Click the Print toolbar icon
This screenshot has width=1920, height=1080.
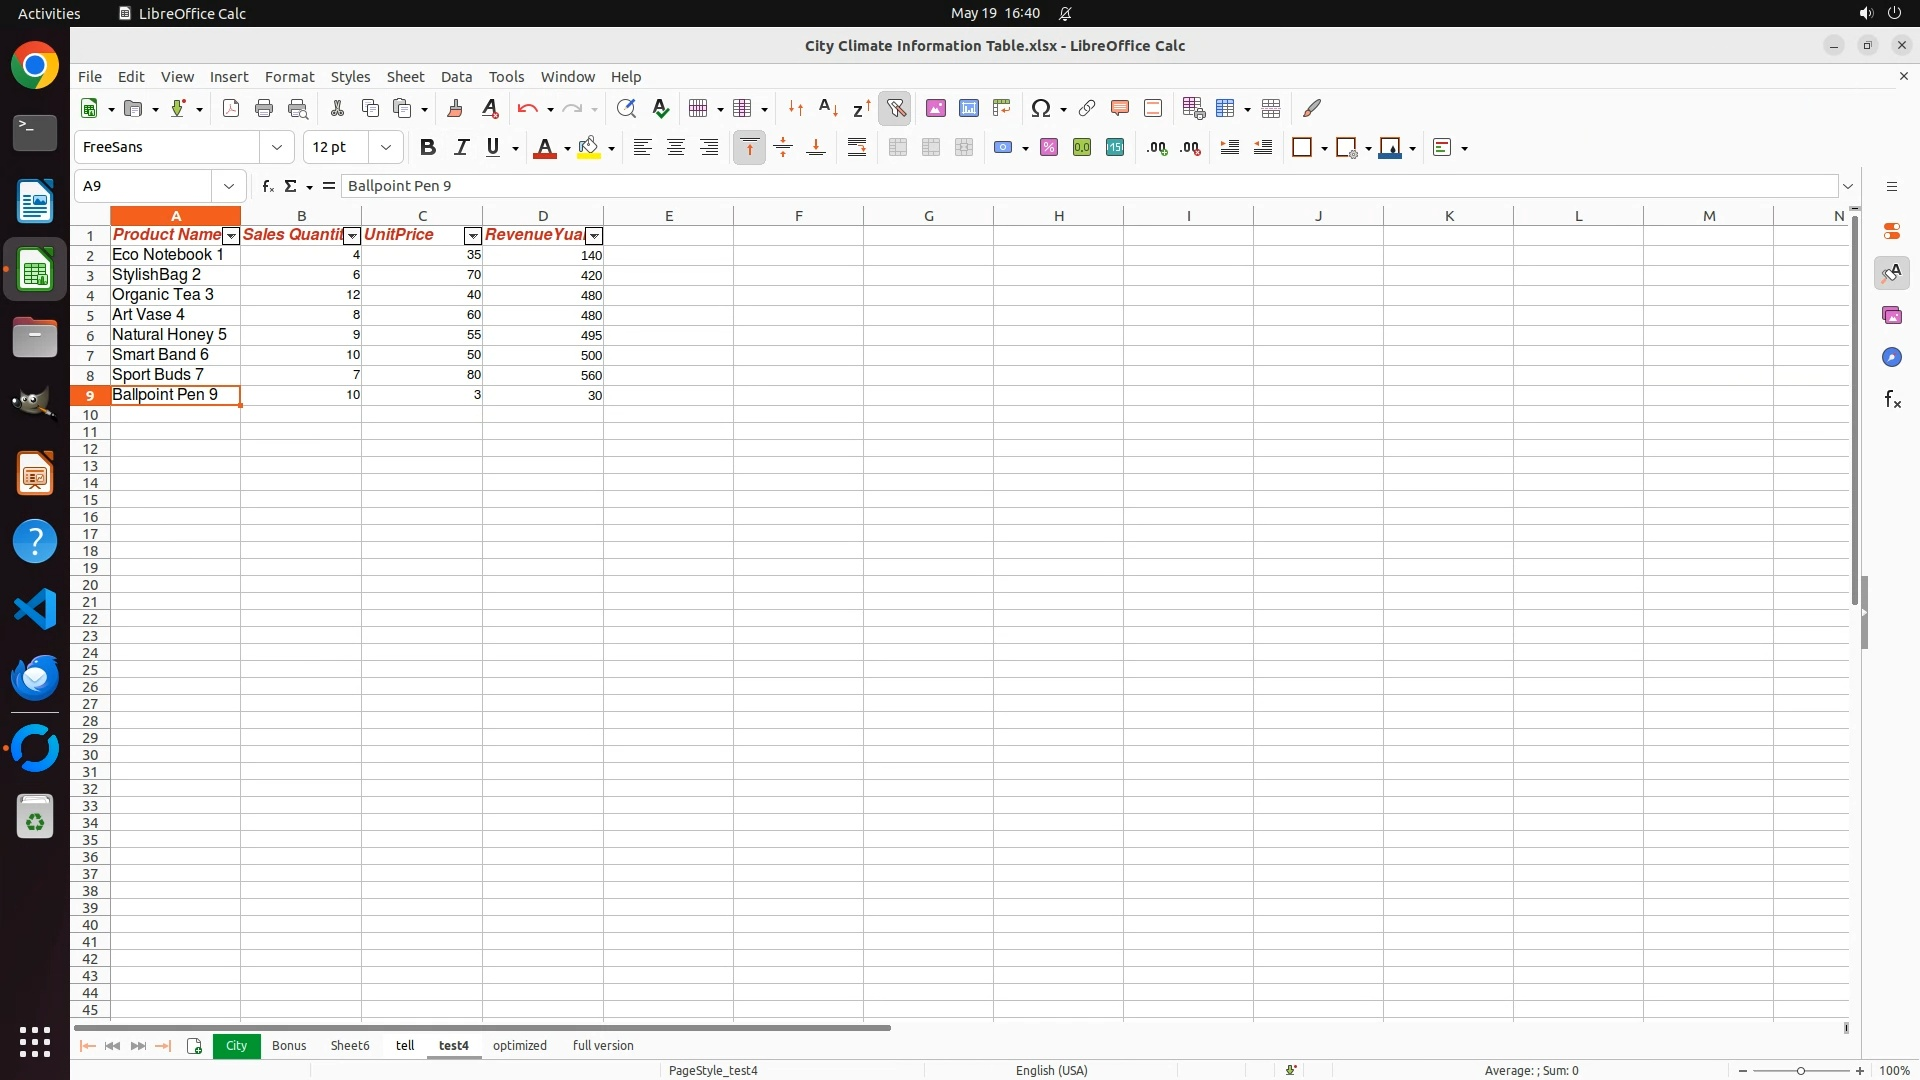[x=264, y=108]
